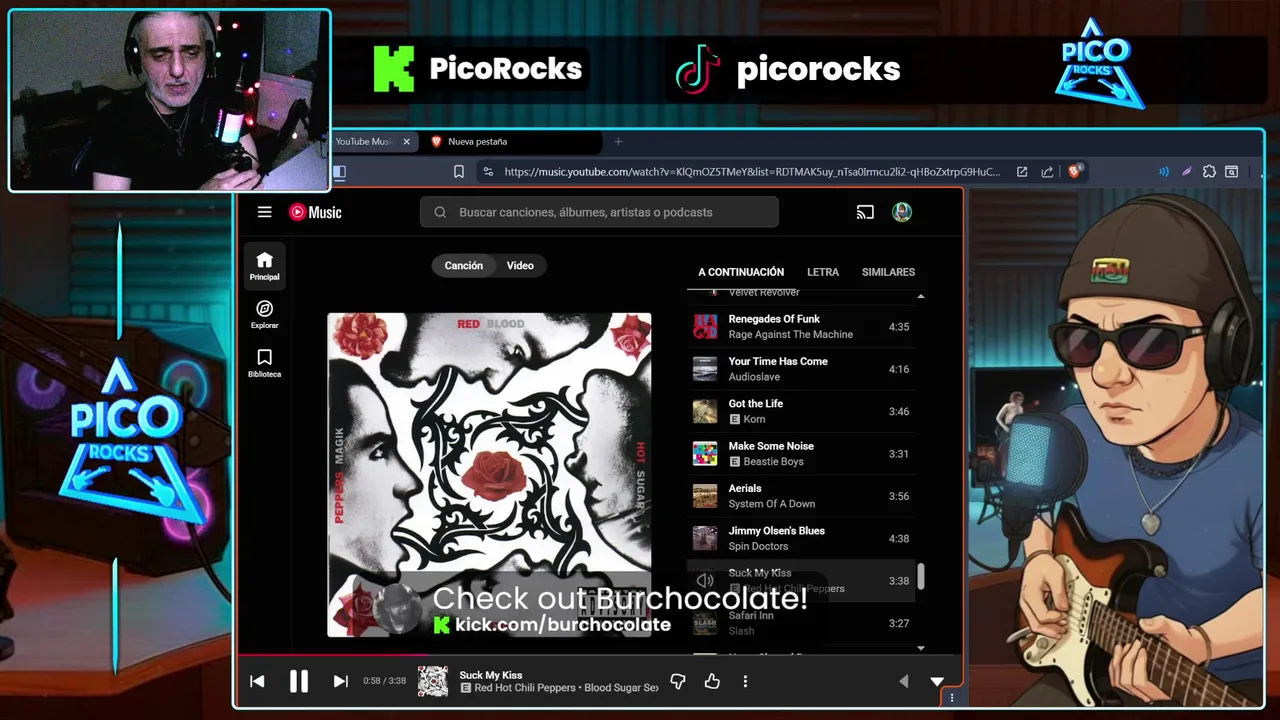Skip to the previous track

pyautogui.click(x=257, y=681)
